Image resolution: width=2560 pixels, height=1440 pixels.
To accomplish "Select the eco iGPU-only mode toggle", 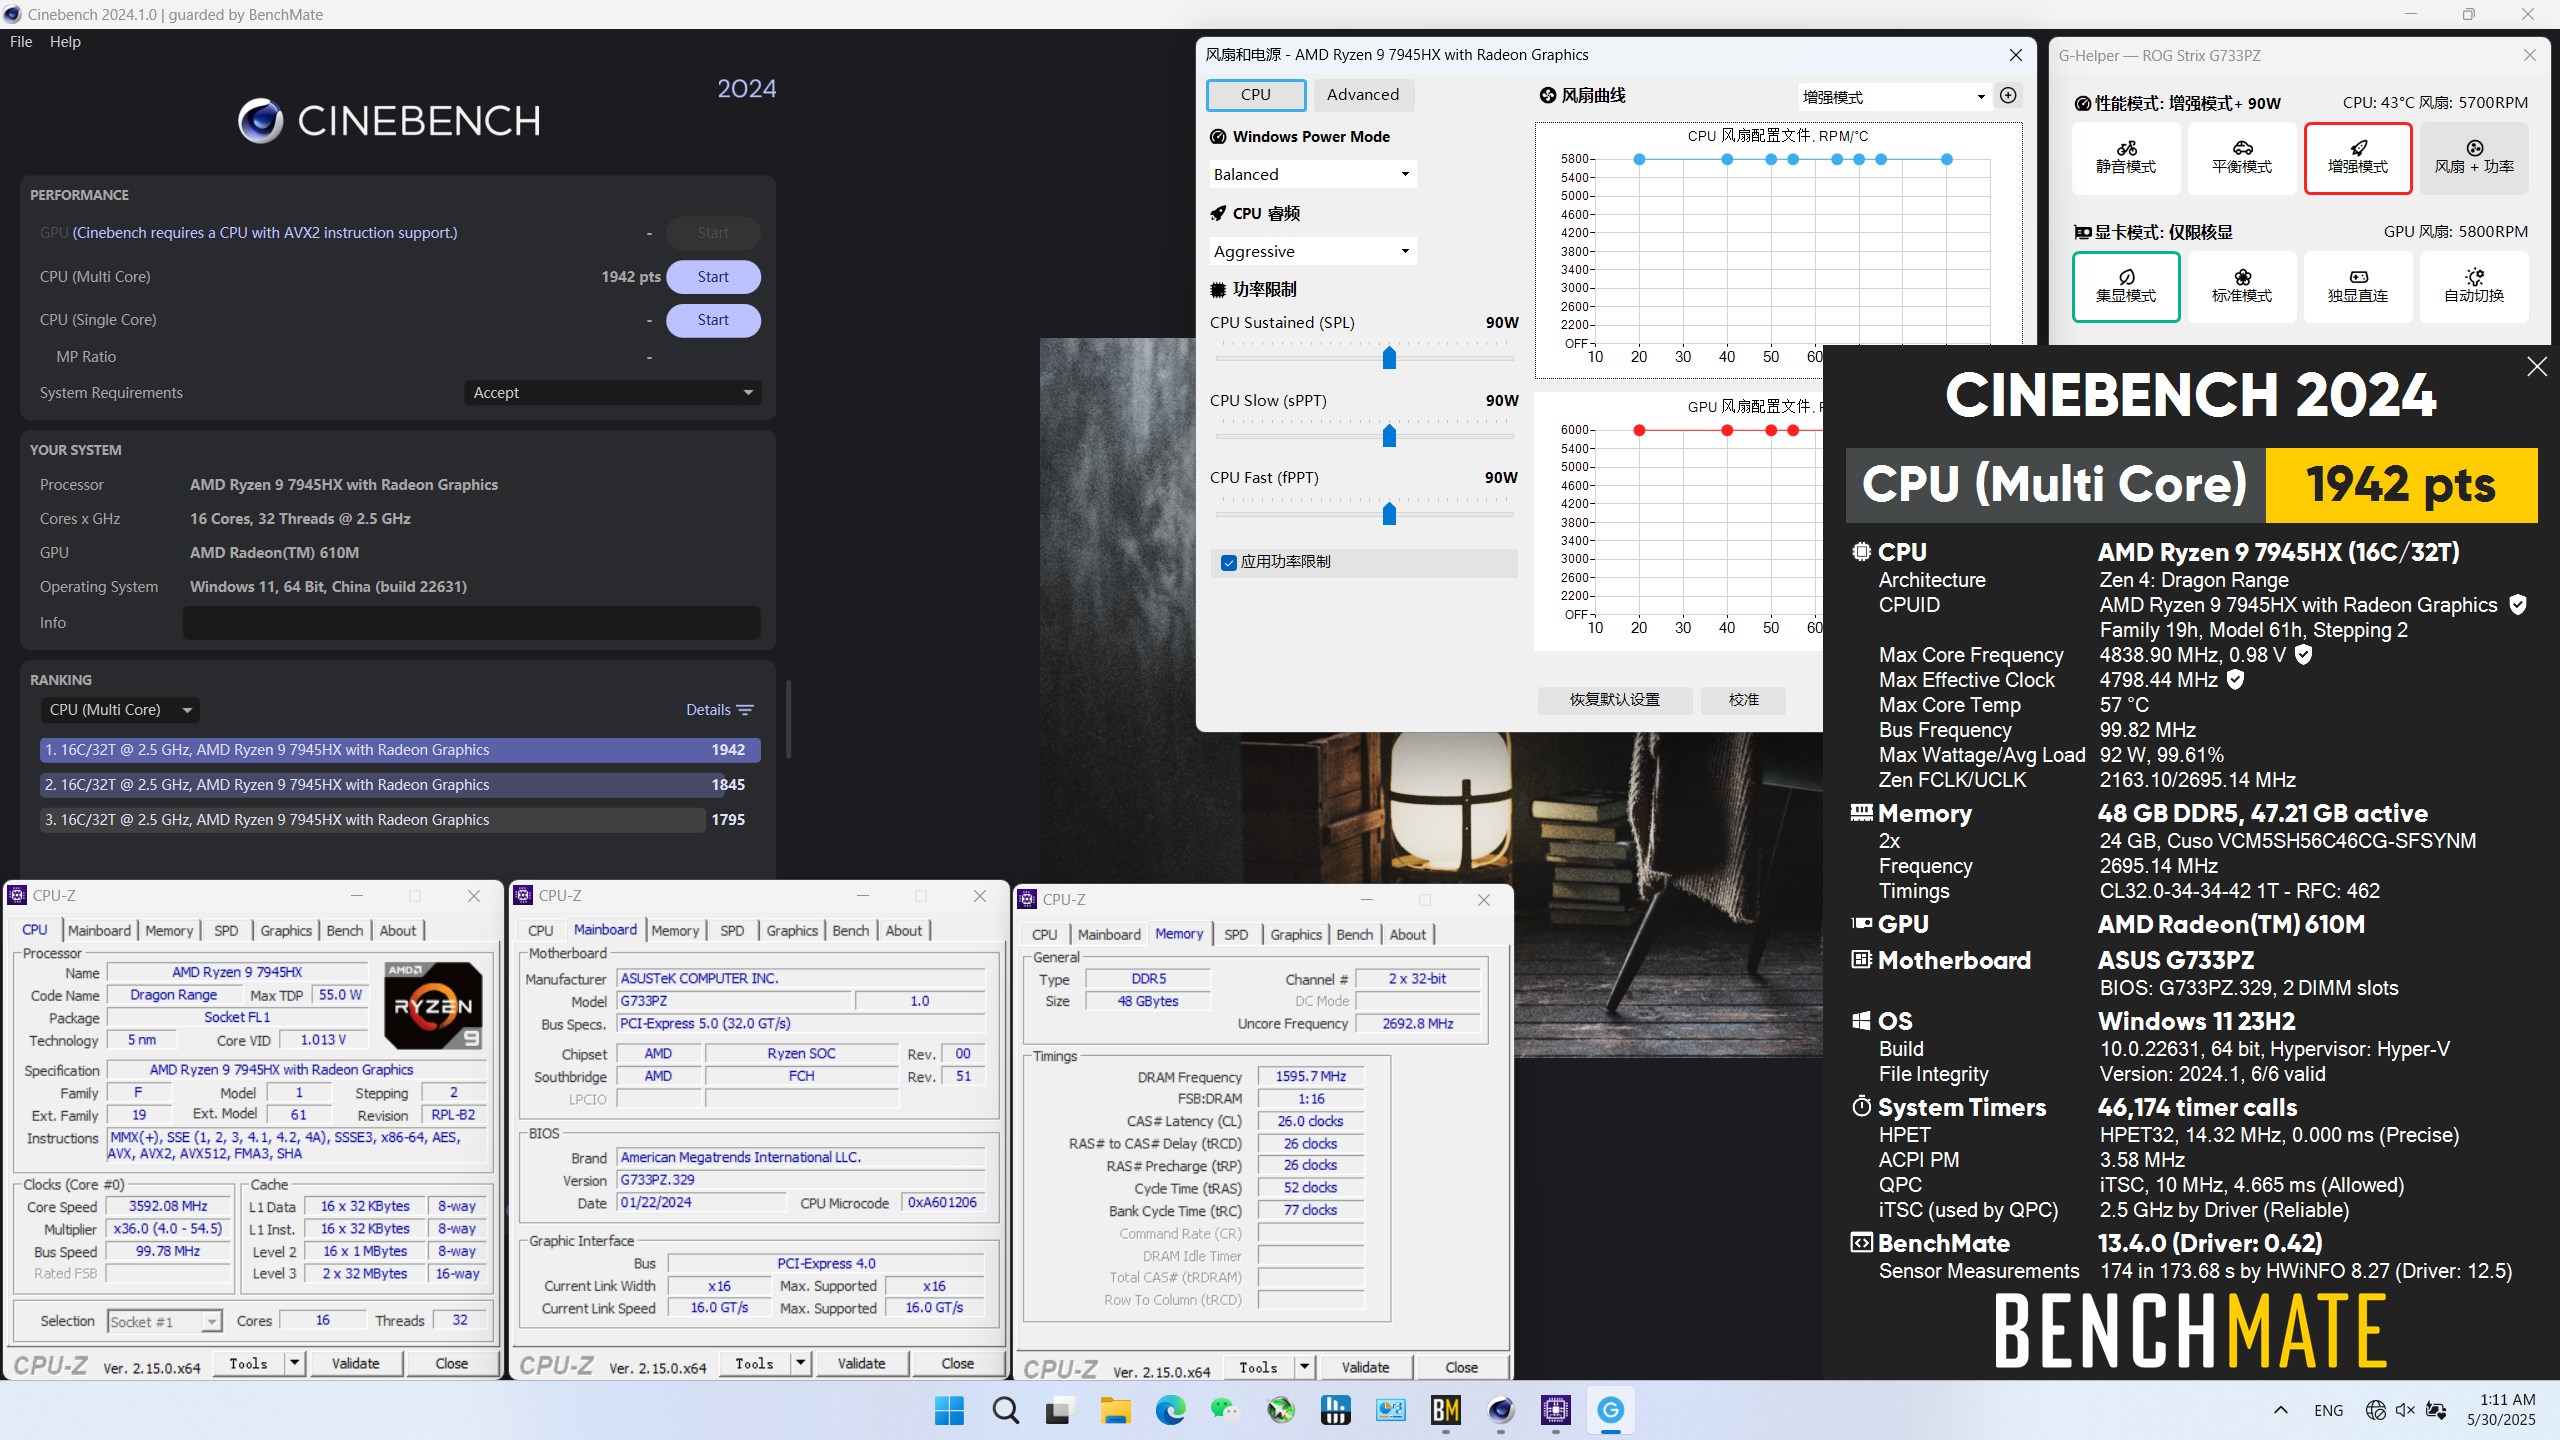I will tap(2126, 286).
